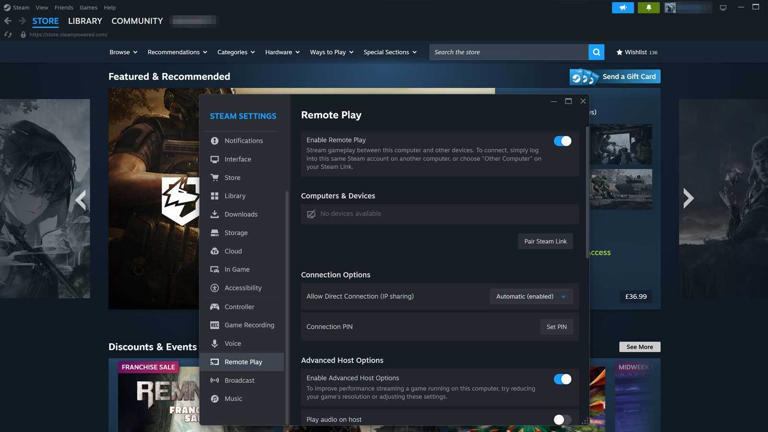Open the Games menu
Screen dimensions: 768x432
click(x=88, y=7)
